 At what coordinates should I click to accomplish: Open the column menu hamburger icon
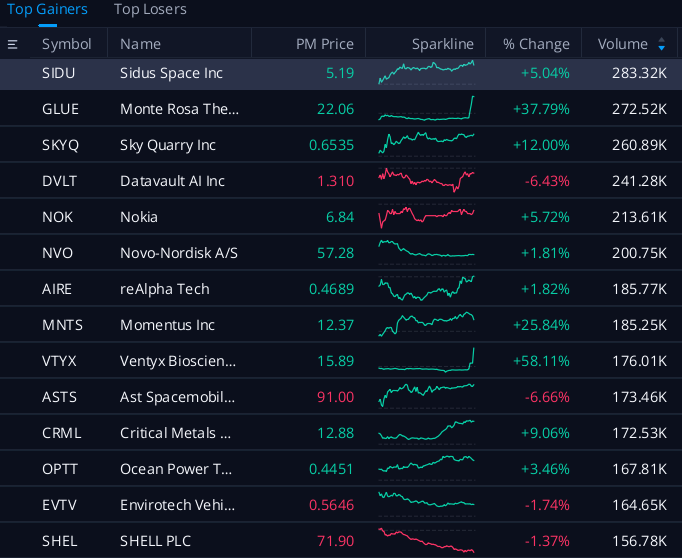coord(13,44)
